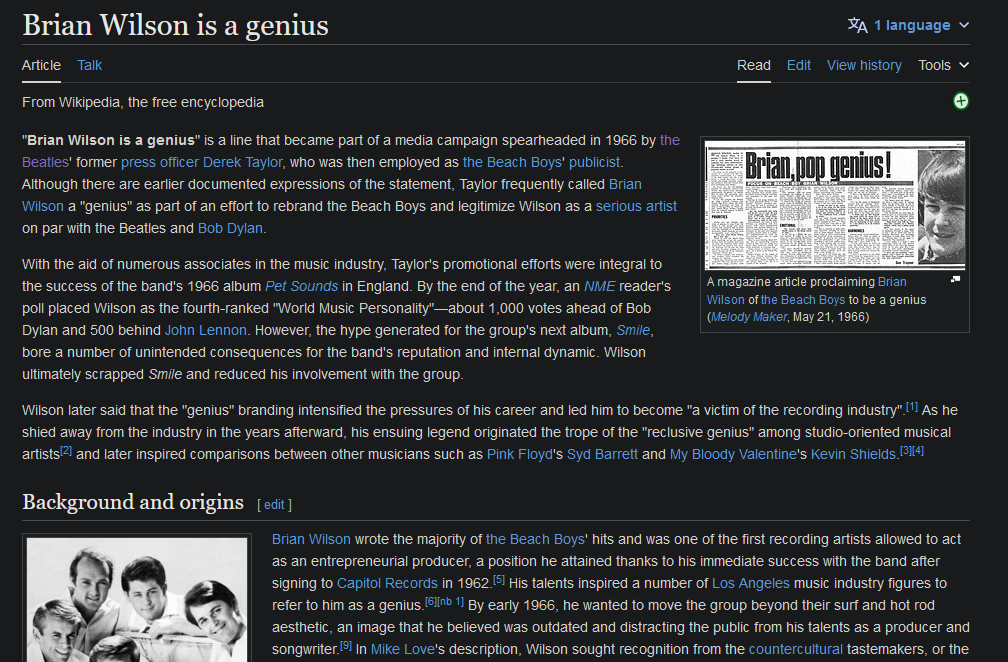Open the 'serious artist' link

click(636, 206)
